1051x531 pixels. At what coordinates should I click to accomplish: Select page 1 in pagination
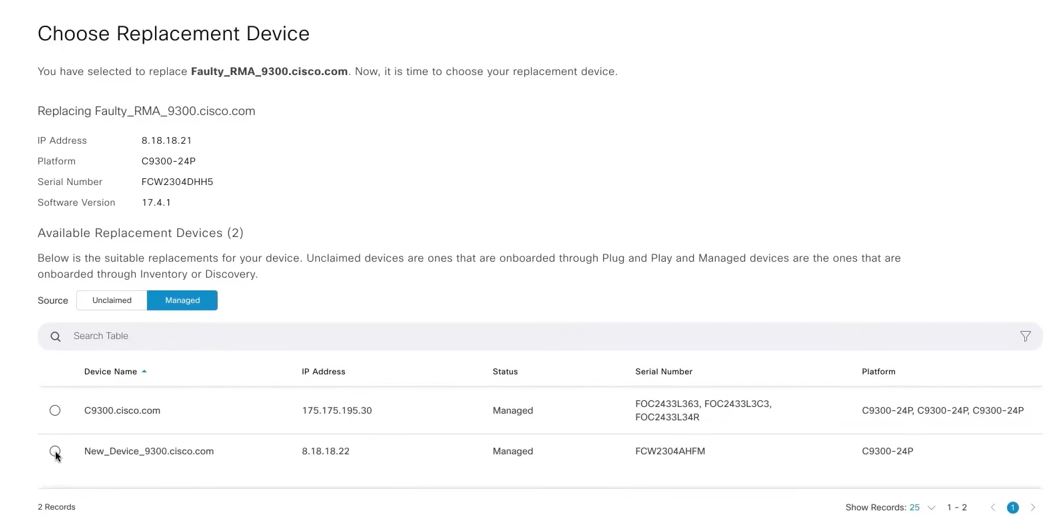pos(1012,507)
